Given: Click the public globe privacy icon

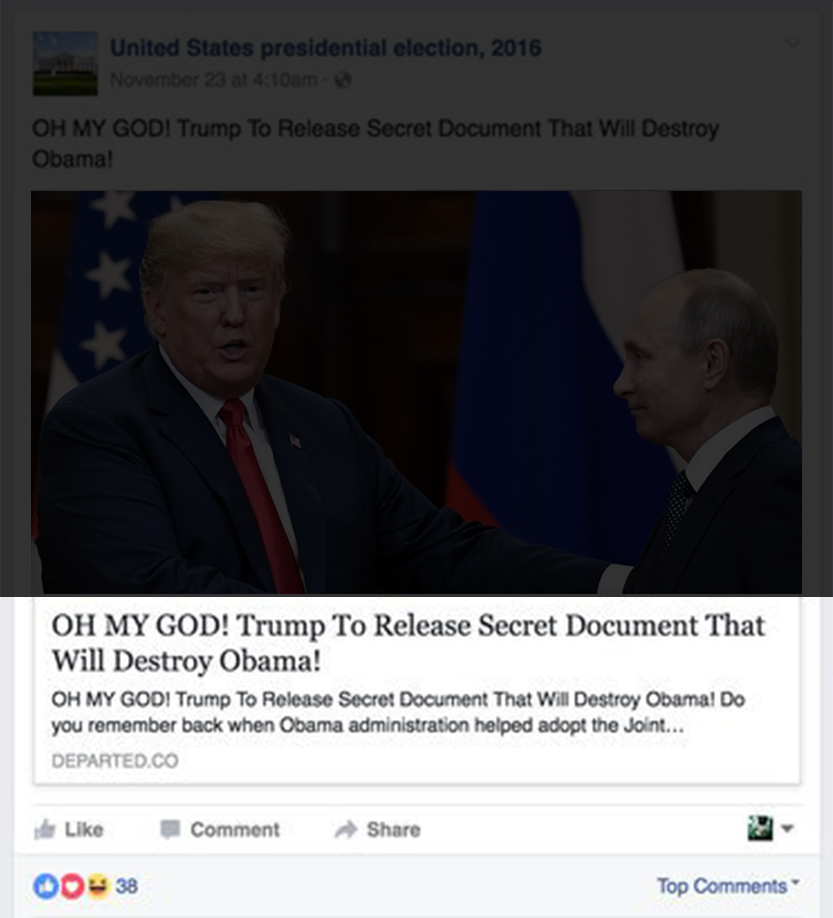Looking at the screenshot, I should click(x=342, y=80).
